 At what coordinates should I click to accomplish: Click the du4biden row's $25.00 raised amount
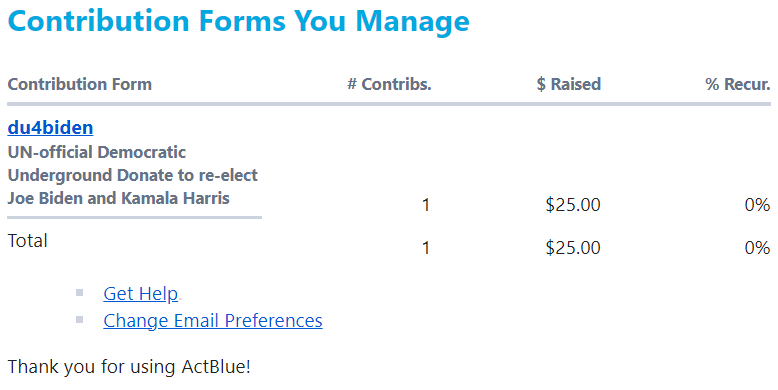[573, 205]
